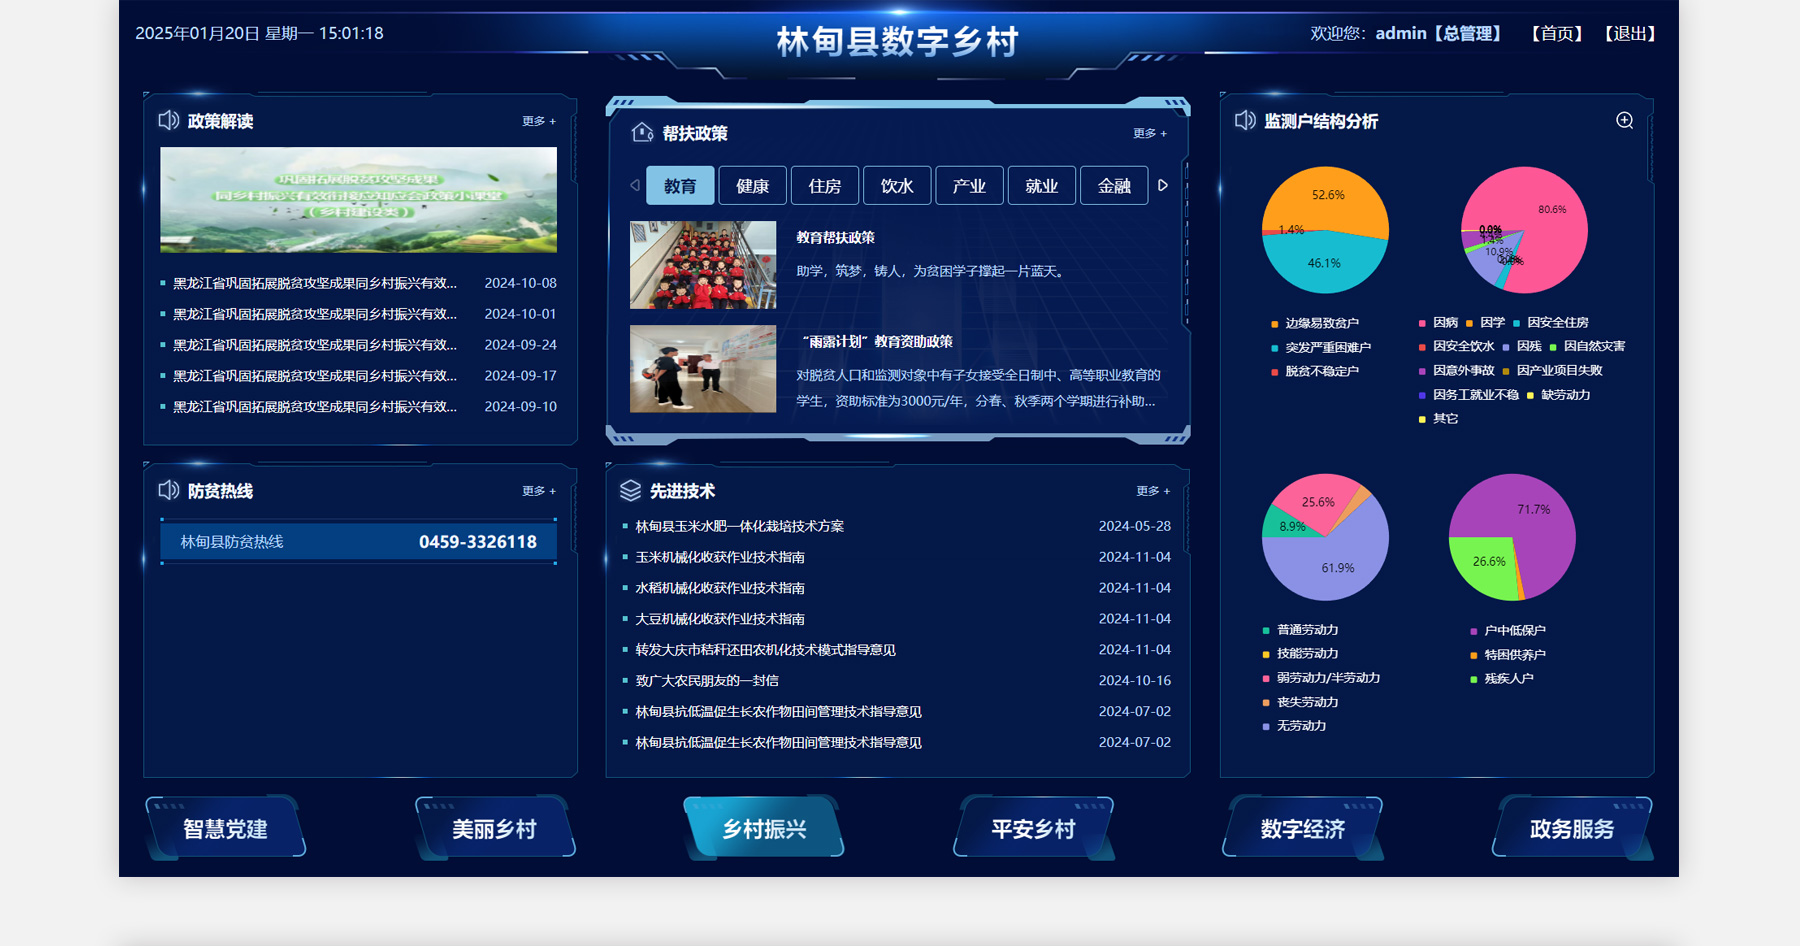Viewport: 1800px width, 946px height.
Task: Click the speaker icon beside 政策解读
Action: (168, 121)
